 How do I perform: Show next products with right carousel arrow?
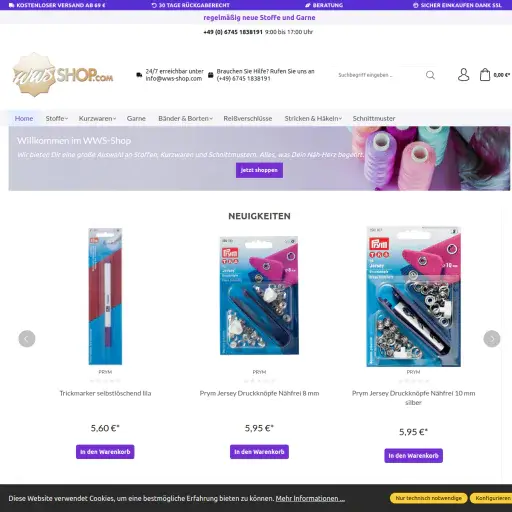(492, 339)
